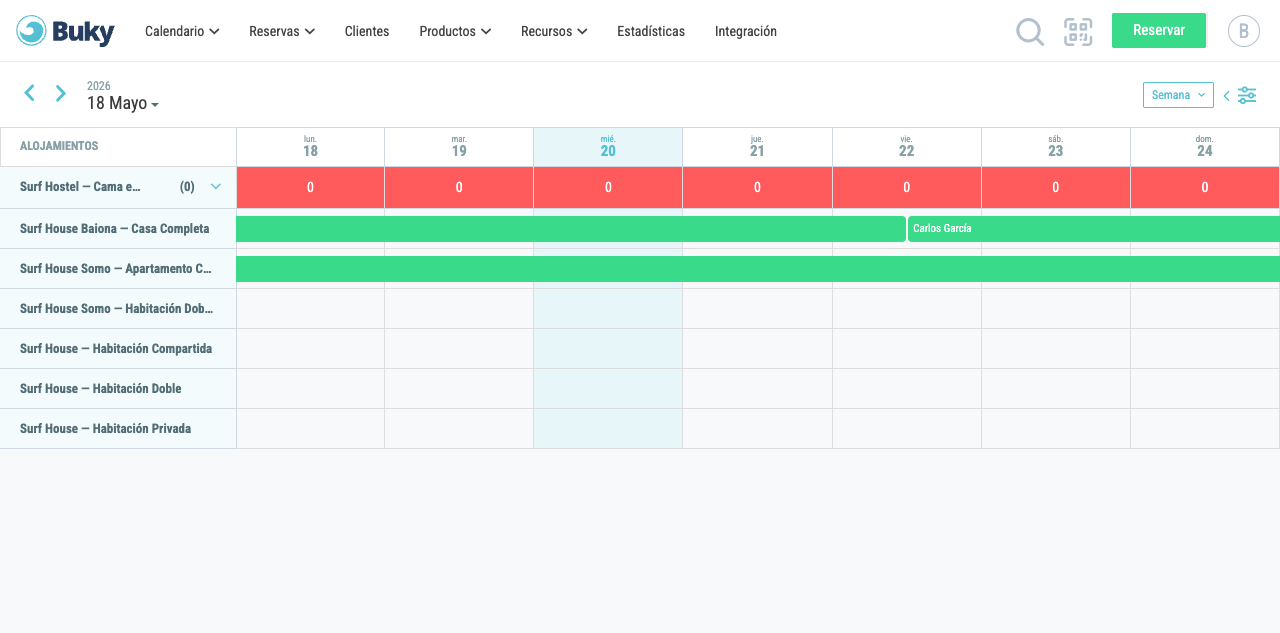Collapse the side panel using the arrow beside the filters icon

coord(1227,96)
